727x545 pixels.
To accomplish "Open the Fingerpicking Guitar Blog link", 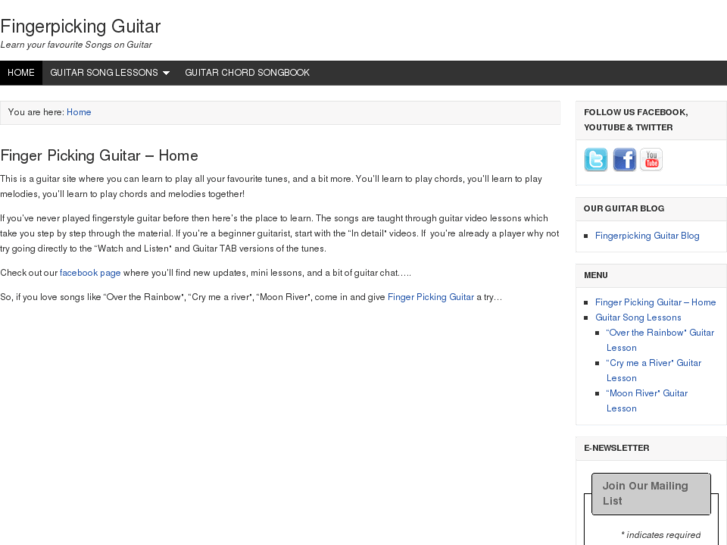I will [x=647, y=236].
